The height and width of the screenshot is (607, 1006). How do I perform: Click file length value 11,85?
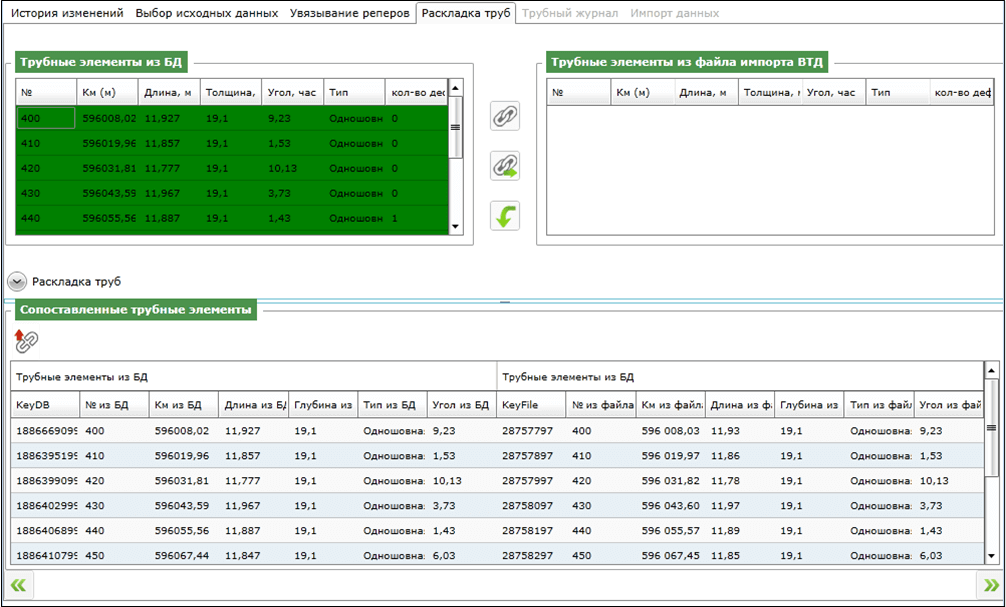725,556
